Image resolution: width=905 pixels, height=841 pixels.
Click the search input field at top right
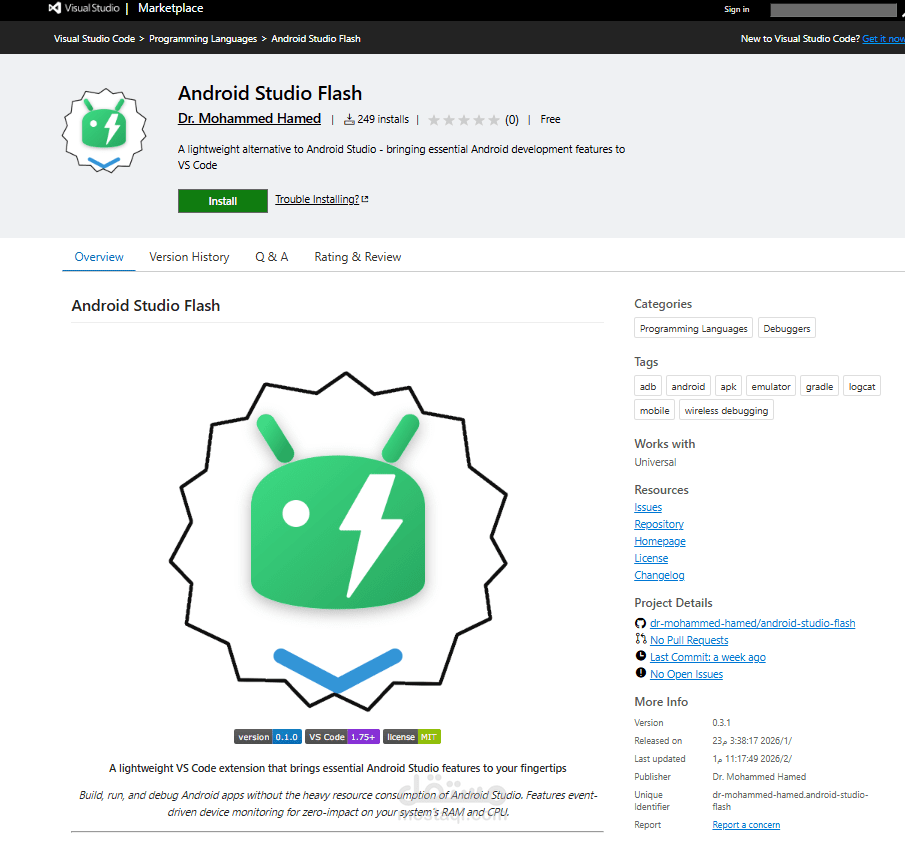coord(833,9)
